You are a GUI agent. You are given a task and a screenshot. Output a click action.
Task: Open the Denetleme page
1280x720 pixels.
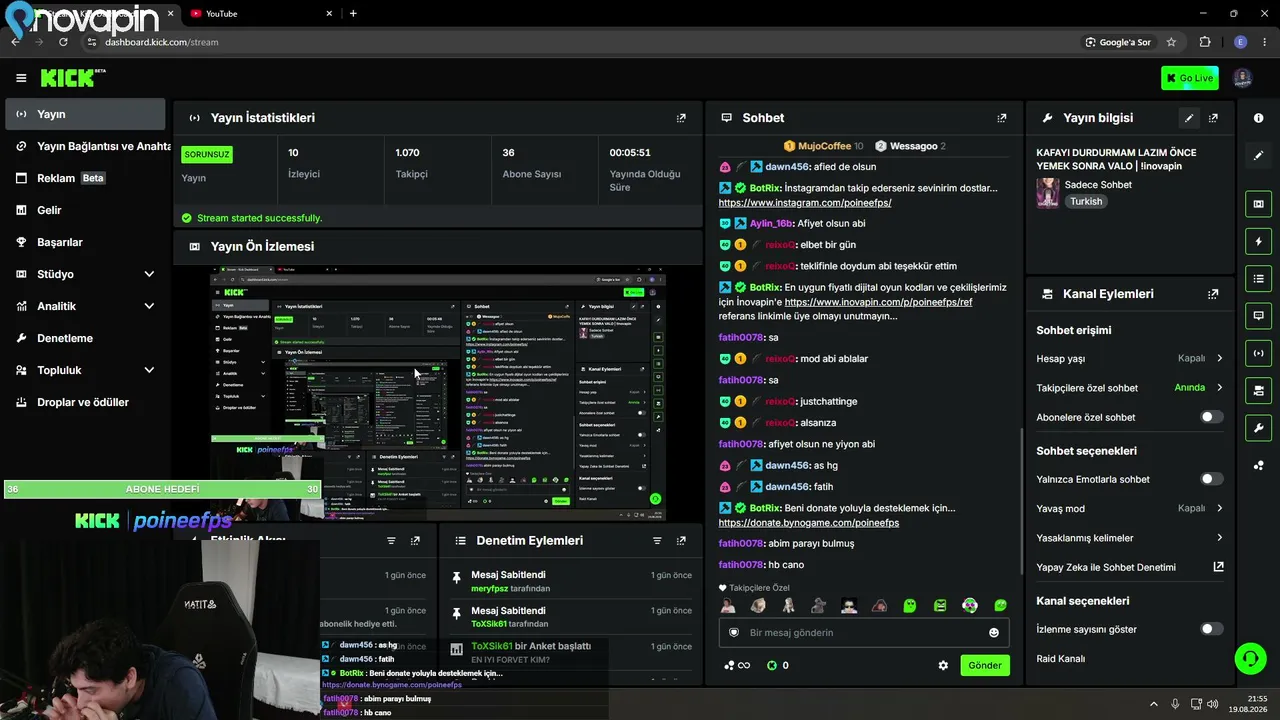point(85,338)
